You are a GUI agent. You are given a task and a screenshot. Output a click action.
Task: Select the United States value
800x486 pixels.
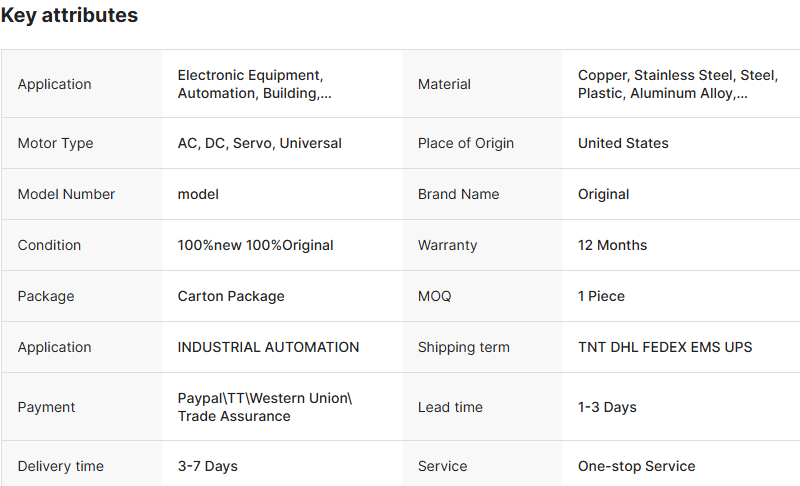coord(623,143)
